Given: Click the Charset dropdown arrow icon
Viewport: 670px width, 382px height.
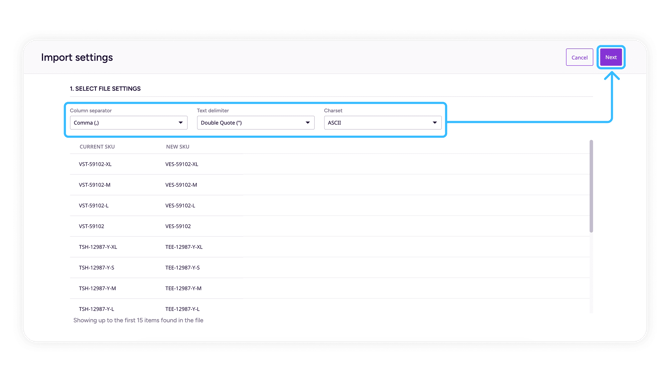Looking at the screenshot, I should point(435,123).
